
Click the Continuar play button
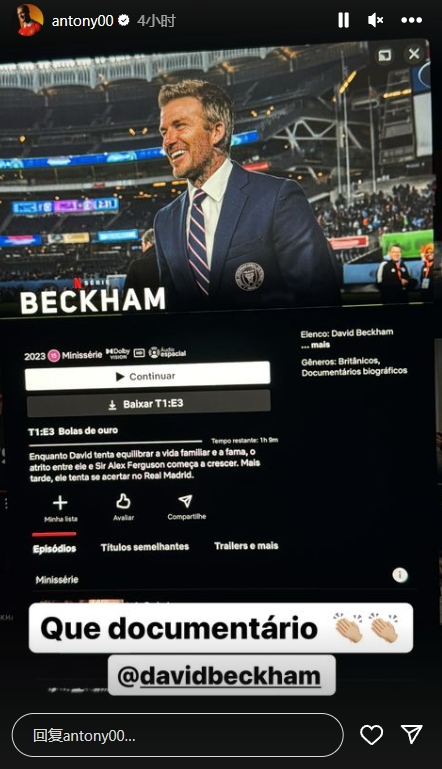(x=148, y=376)
